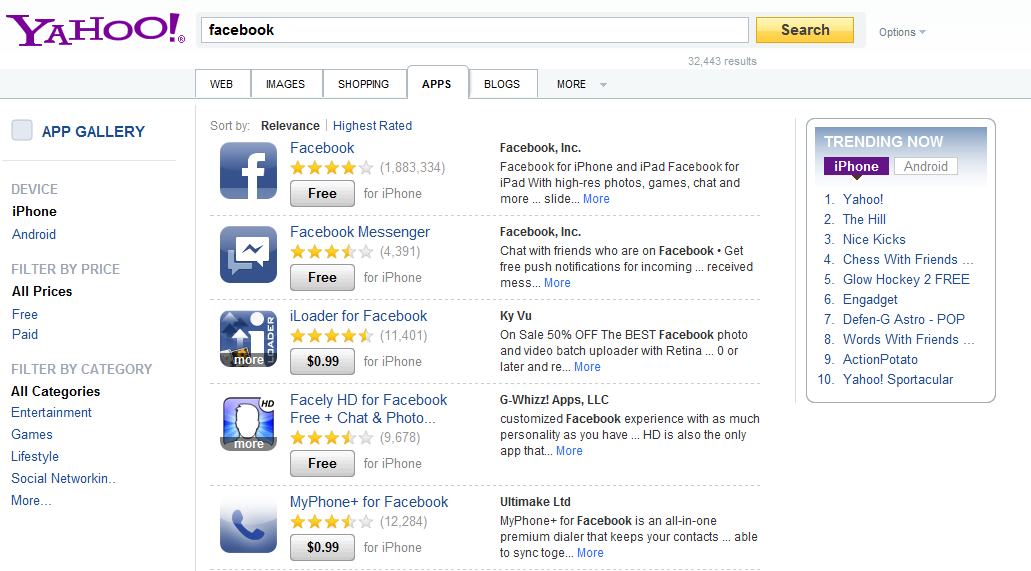The width and height of the screenshot is (1031, 571).
Task: Click the Facebook Messenger star rating
Action: (x=332, y=252)
